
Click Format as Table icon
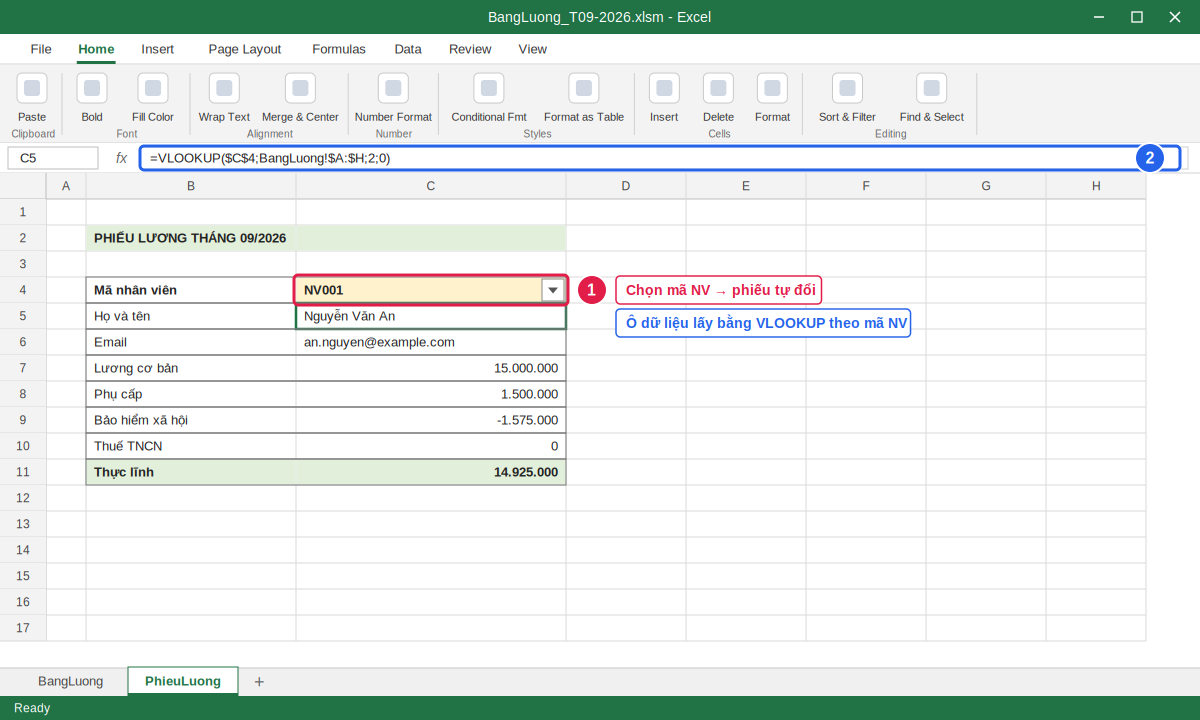584,88
